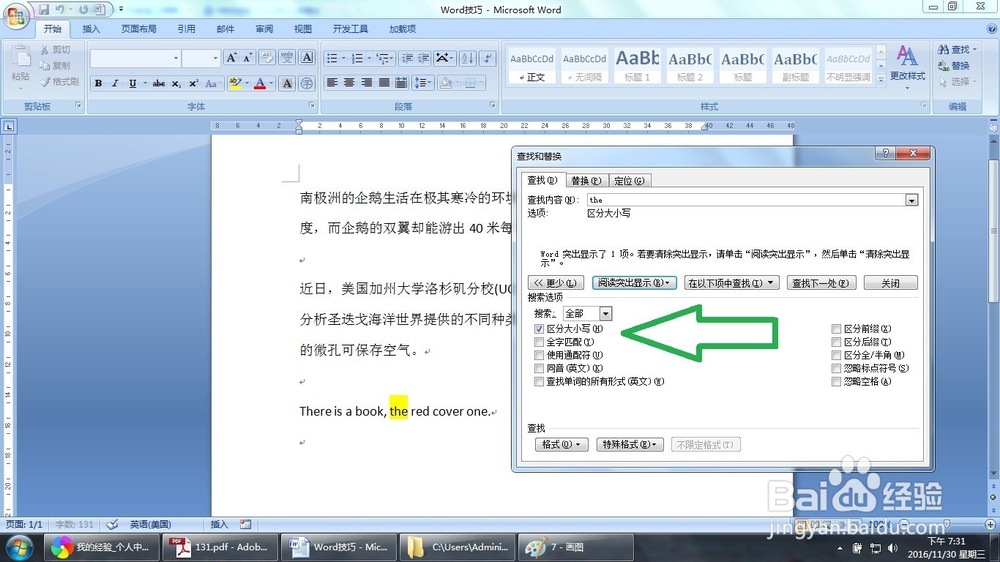Open the 视图 ribbon tab
Image resolution: width=1000 pixels, height=562 pixels.
303,29
